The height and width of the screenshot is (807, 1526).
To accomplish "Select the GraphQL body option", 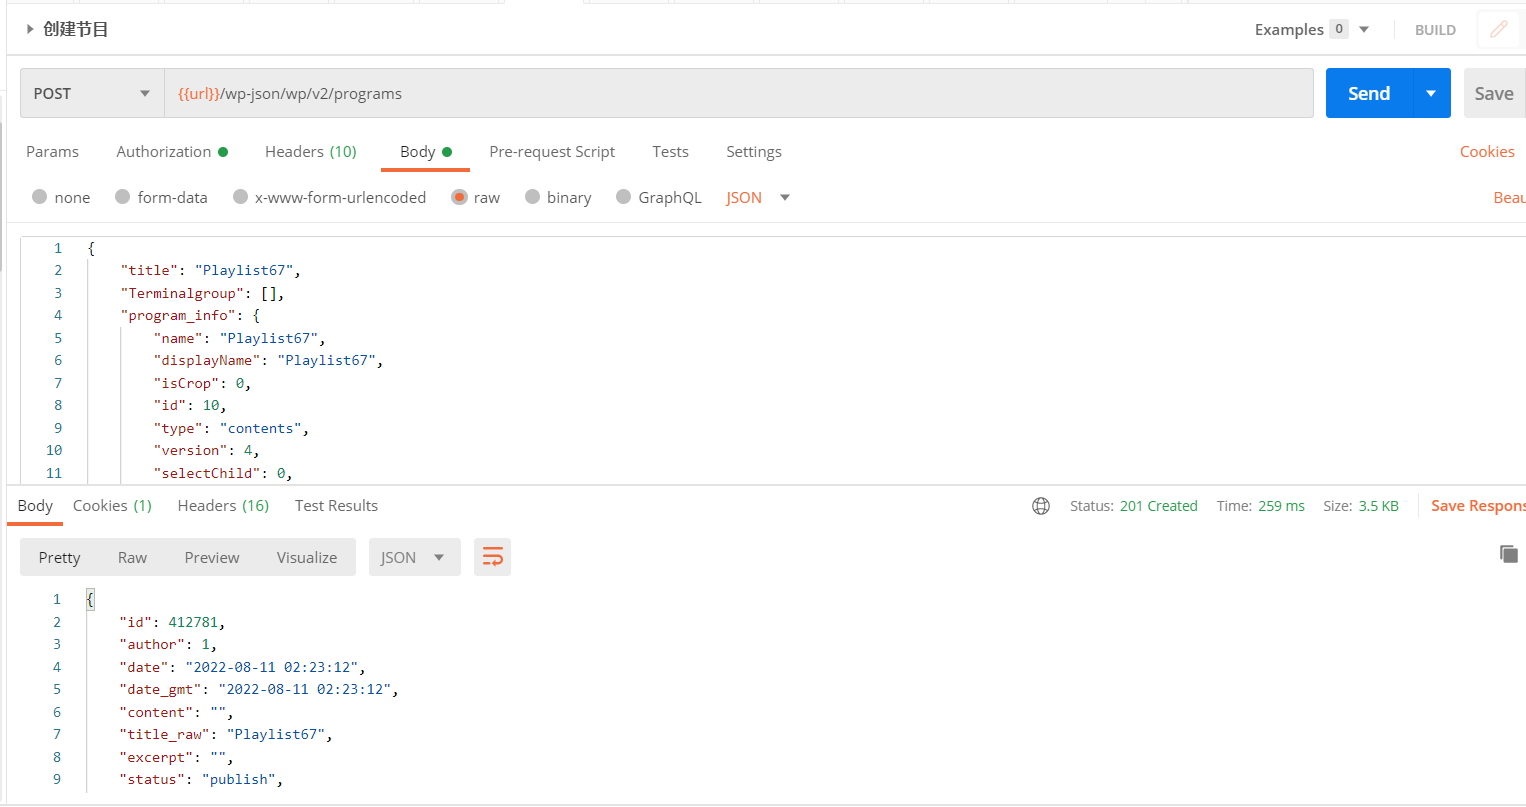I will (x=624, y=197).
